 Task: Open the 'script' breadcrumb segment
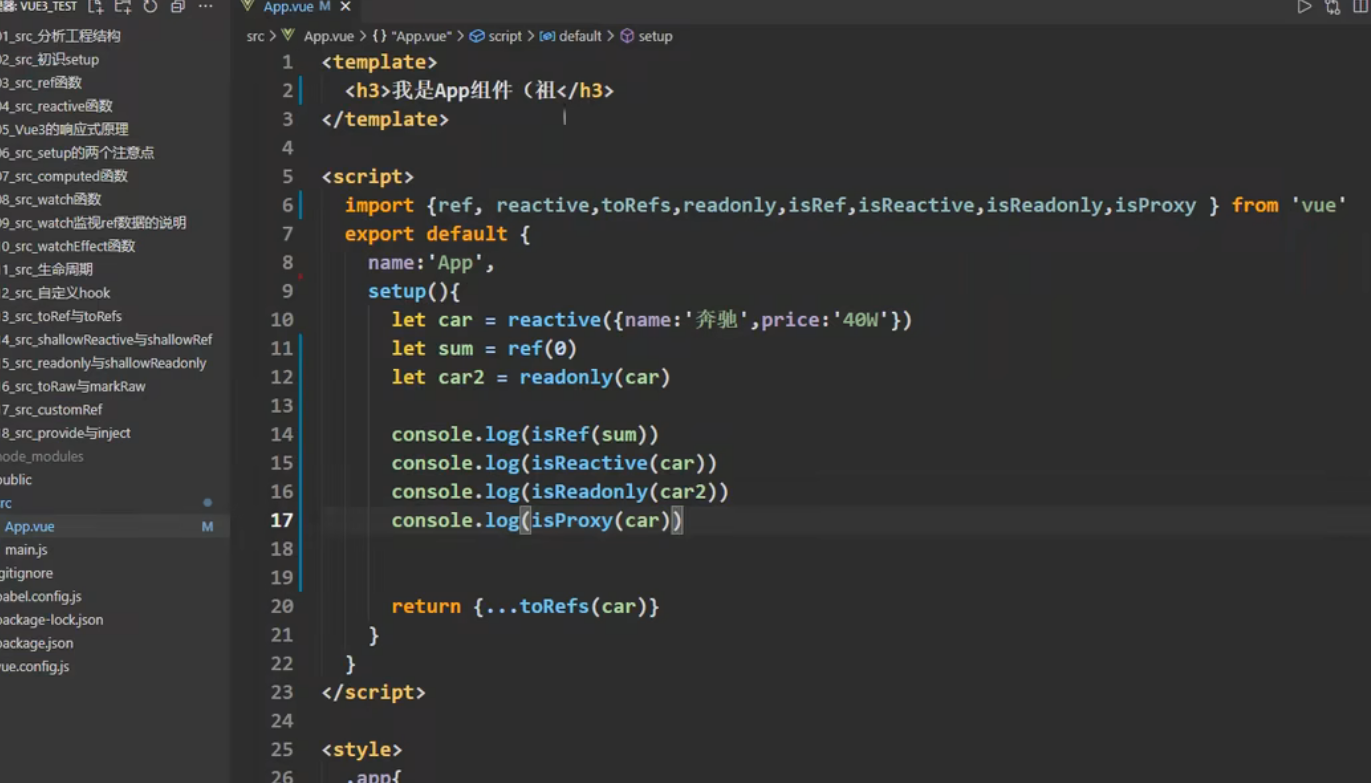click(x=505, y=36)
